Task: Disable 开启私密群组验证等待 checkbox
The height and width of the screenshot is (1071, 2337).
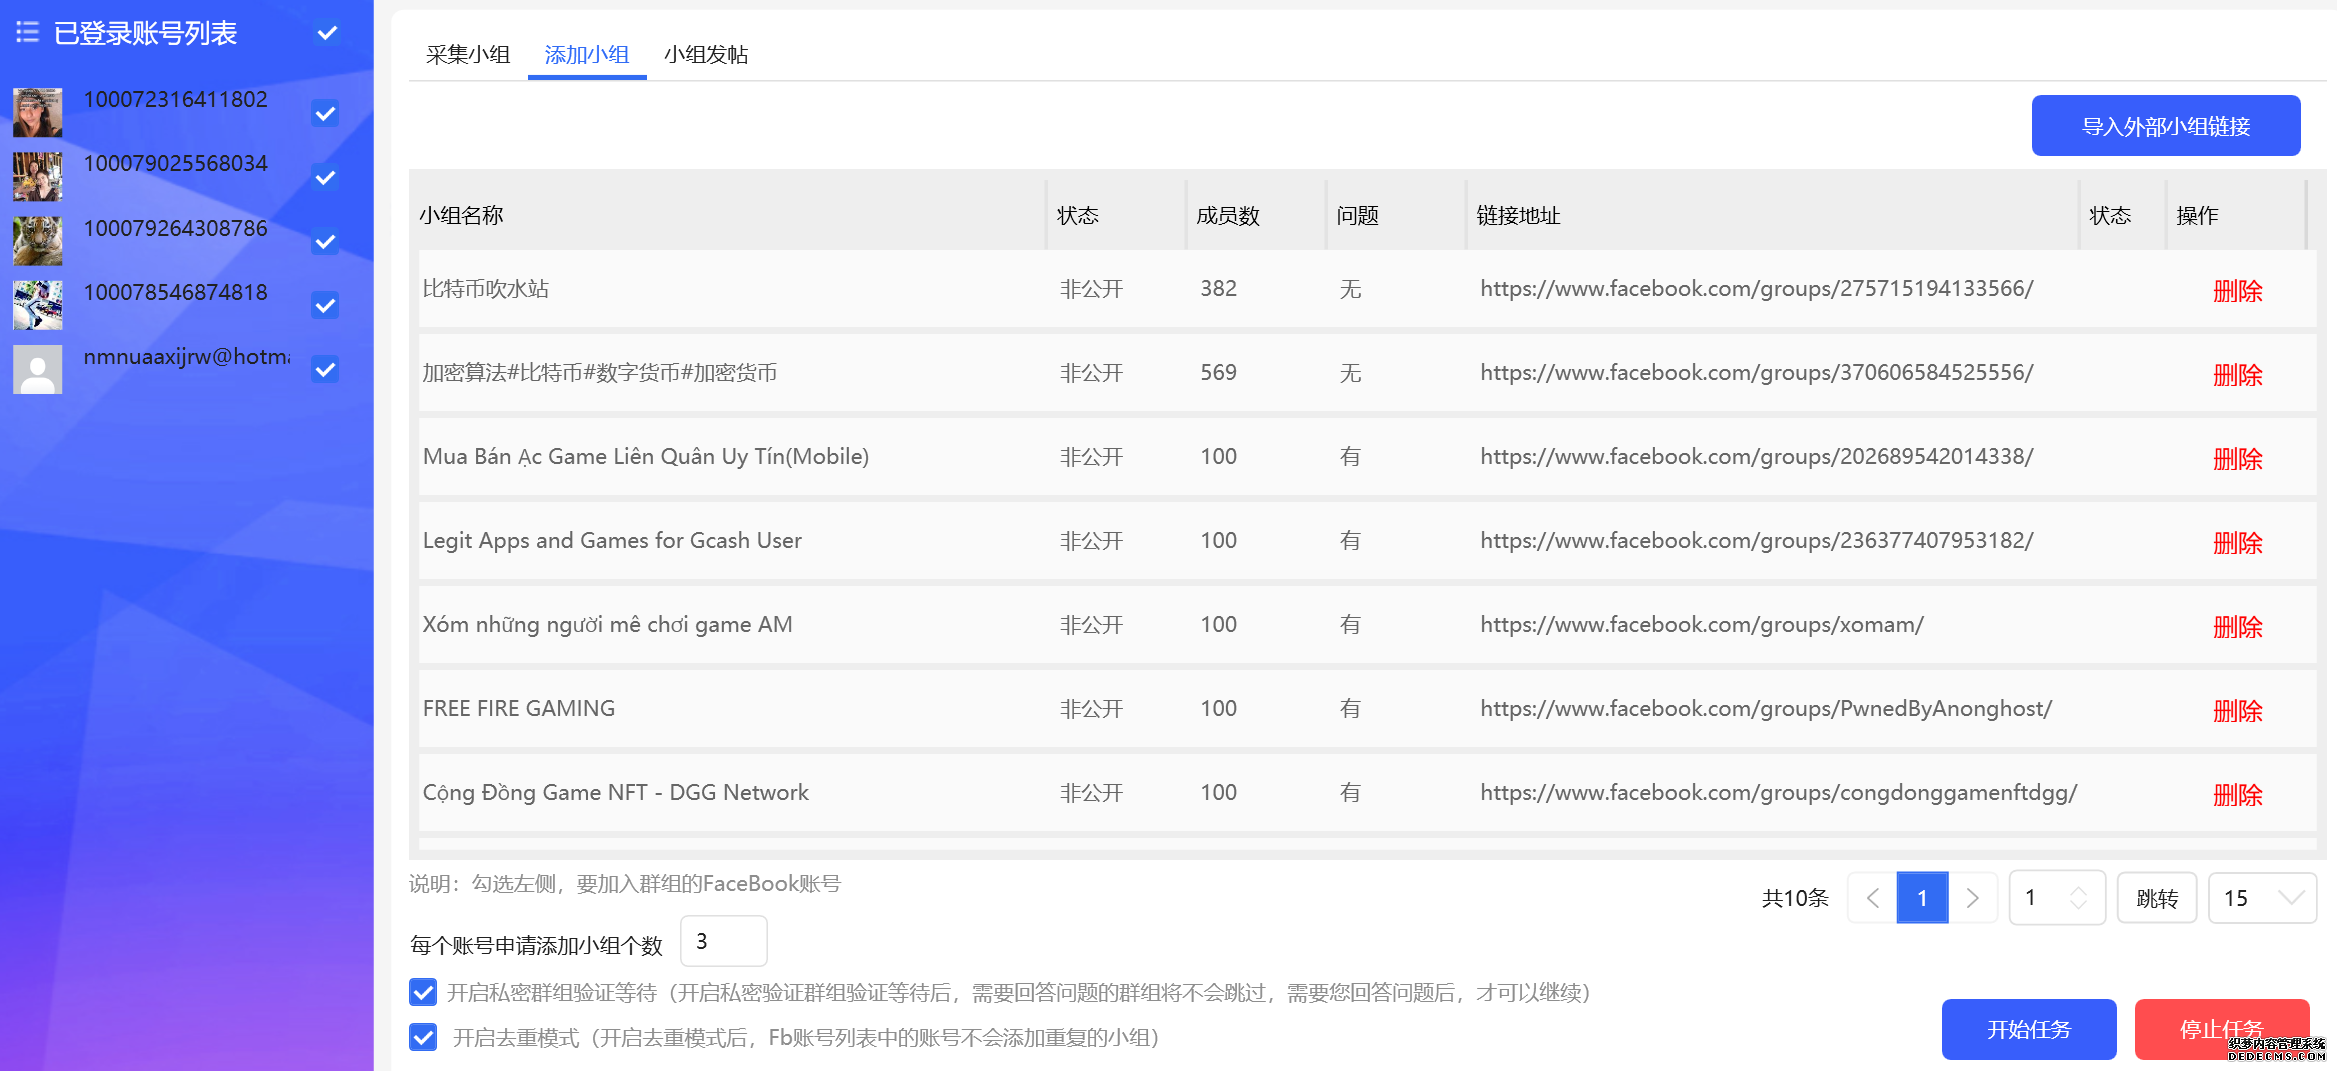Action: pos(423,992)
